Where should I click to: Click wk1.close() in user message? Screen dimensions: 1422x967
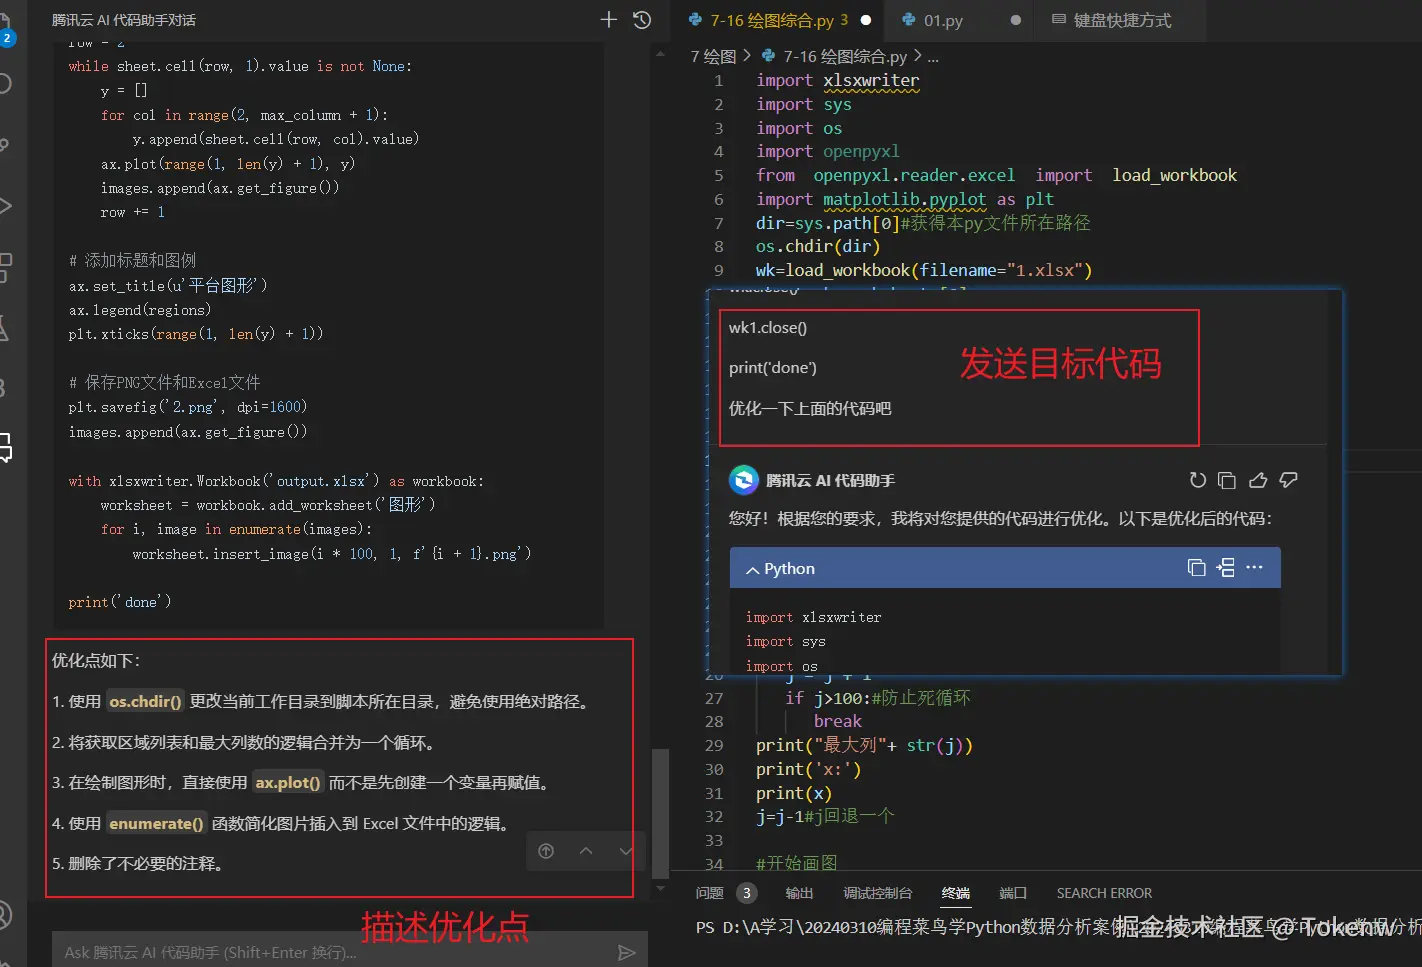click(768, 327)
